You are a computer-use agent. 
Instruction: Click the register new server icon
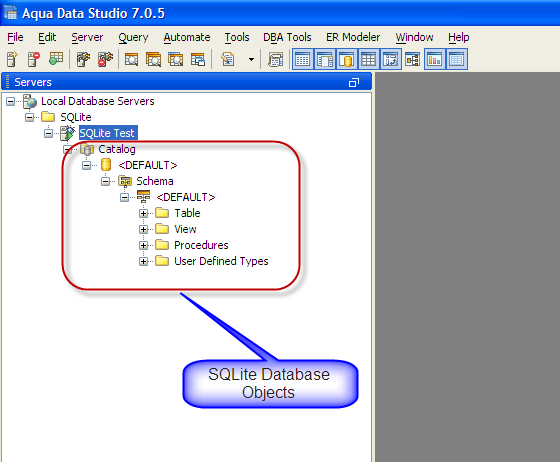(x=12, y=59)
